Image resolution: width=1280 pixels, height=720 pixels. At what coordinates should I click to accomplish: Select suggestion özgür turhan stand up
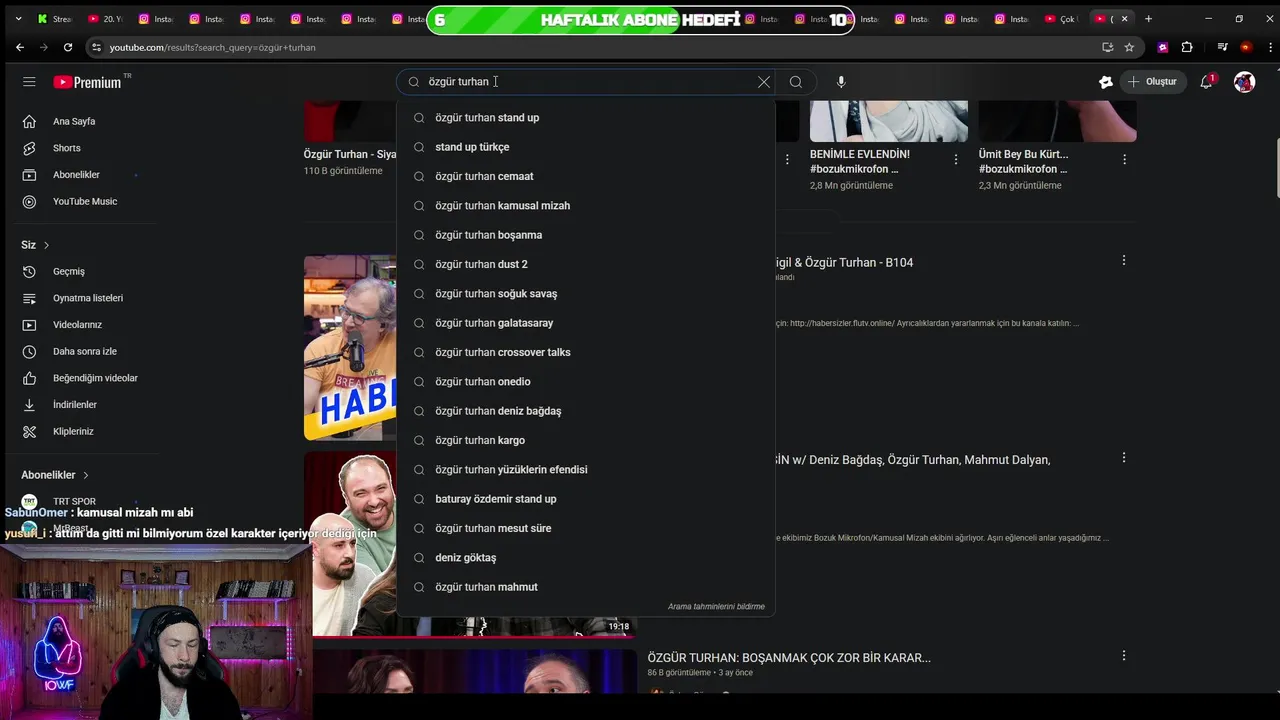[x=585, y=118]
